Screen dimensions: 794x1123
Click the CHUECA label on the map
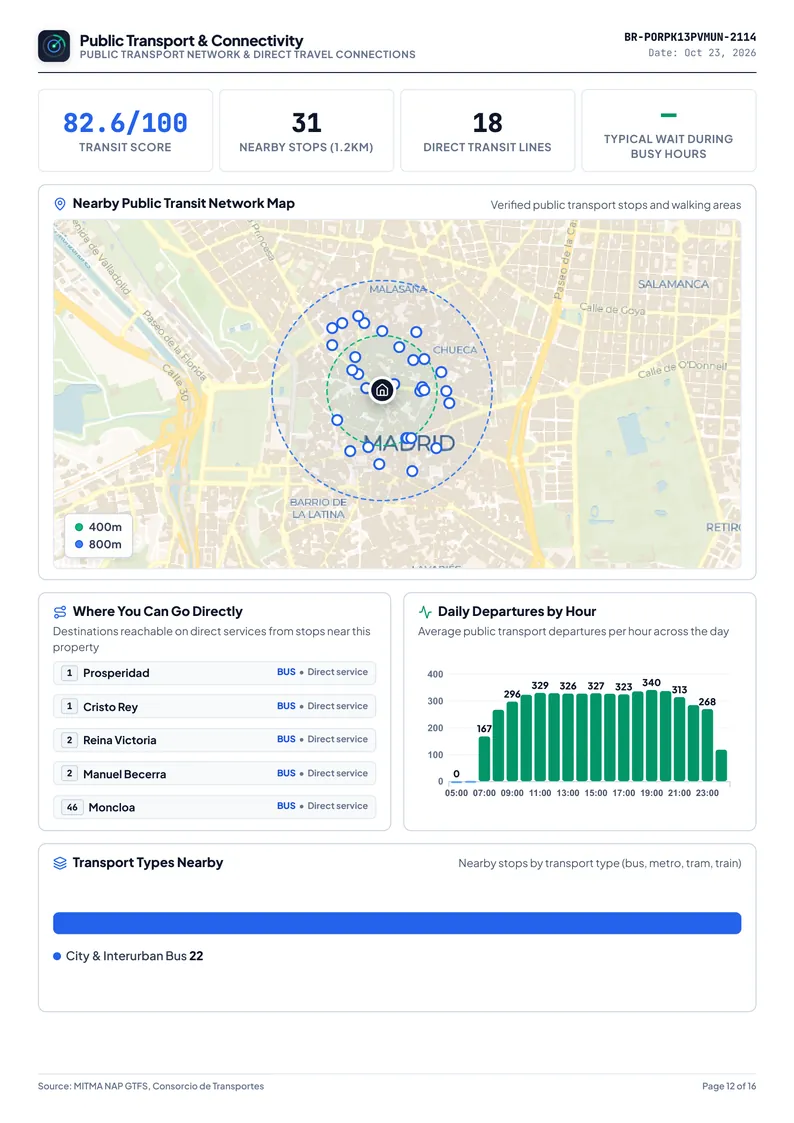pyautogui.click(x=455, y=350)
